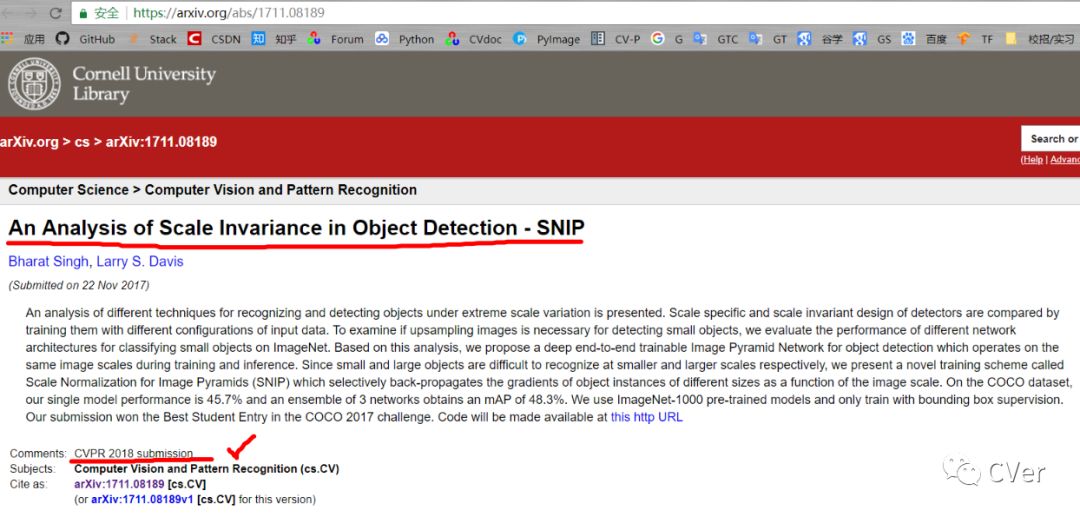Image resolution: width=1080 pixels, height=517 pixels.
Task: Click the paper title heading text
Action: click(x=296, y=229)
